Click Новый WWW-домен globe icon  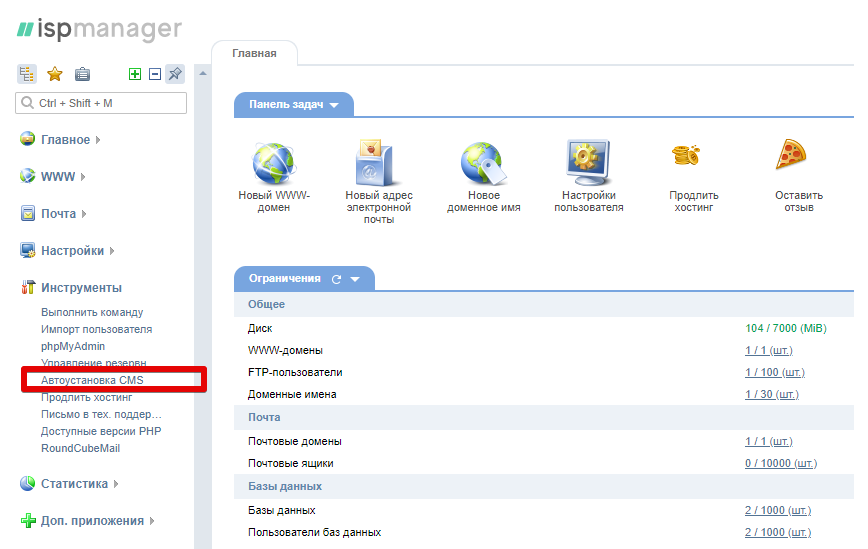(273, 164)
